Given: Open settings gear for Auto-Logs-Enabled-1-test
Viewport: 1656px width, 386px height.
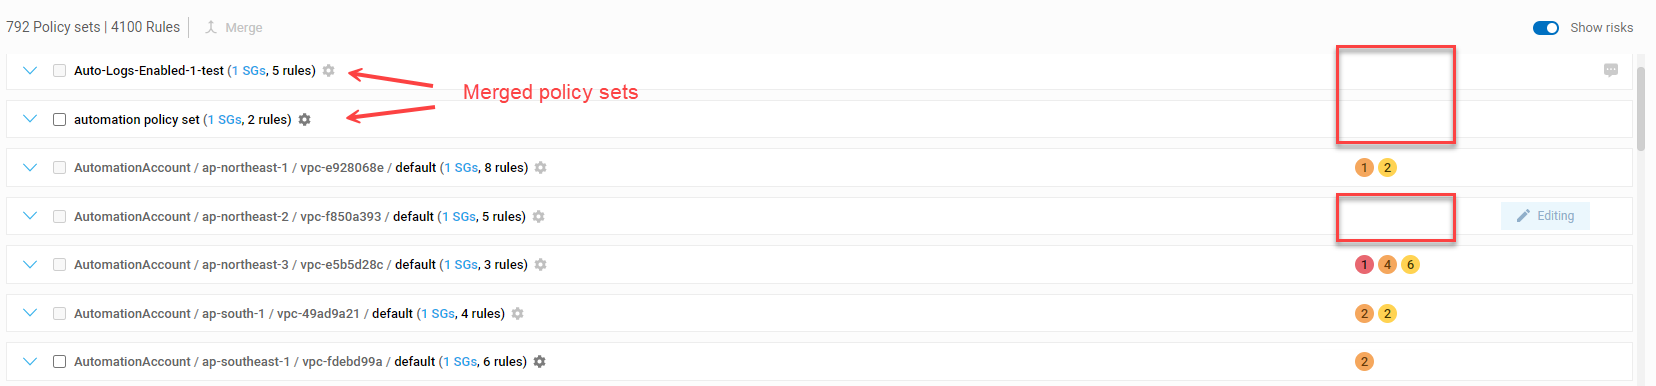Looking at the screenshot, I should click(x=328, y=71).
